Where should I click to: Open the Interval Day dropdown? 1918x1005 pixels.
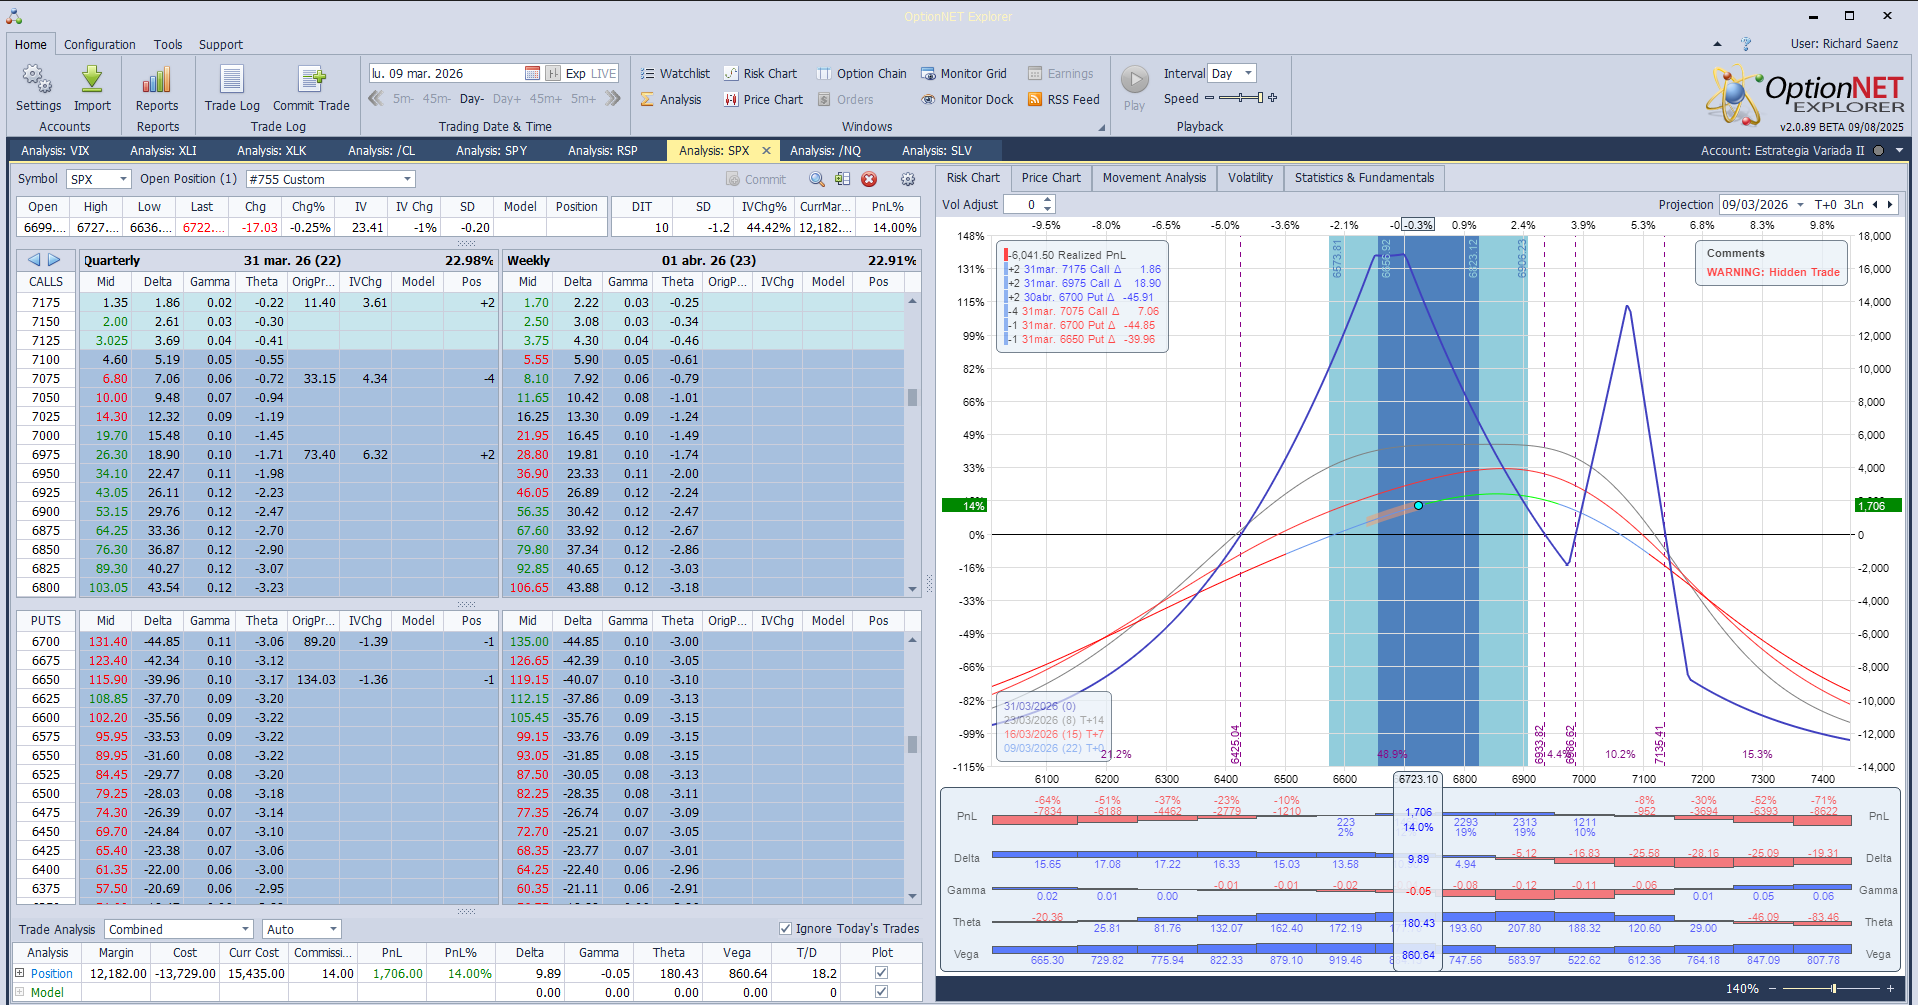coord(1248,74)
